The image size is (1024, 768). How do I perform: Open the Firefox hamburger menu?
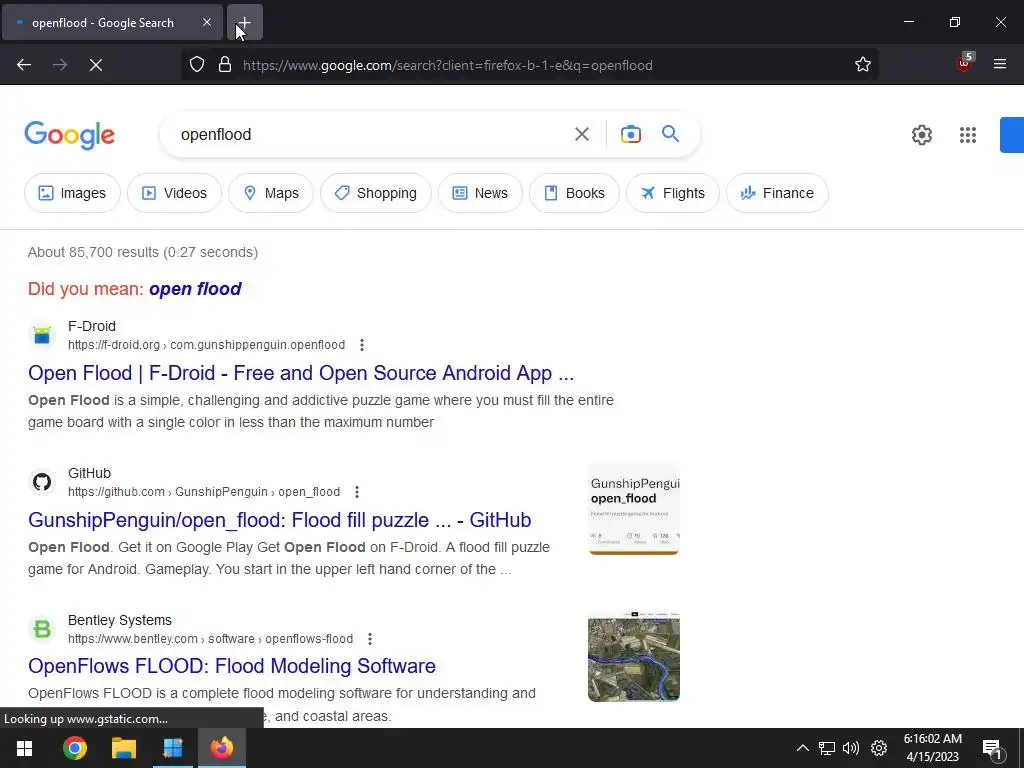[x=1000, y=64]
